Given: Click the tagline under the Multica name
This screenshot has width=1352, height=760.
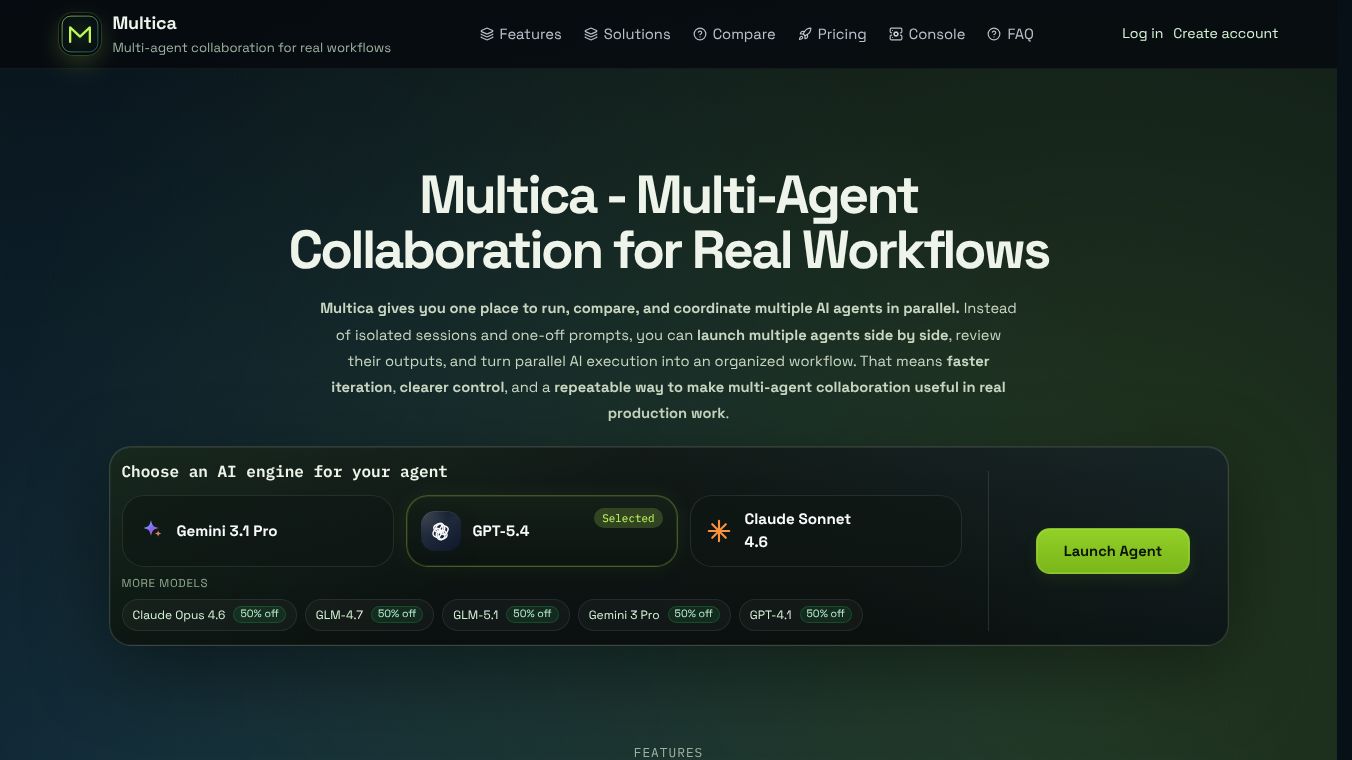Looking at the screenshot, I should (252, 48).
